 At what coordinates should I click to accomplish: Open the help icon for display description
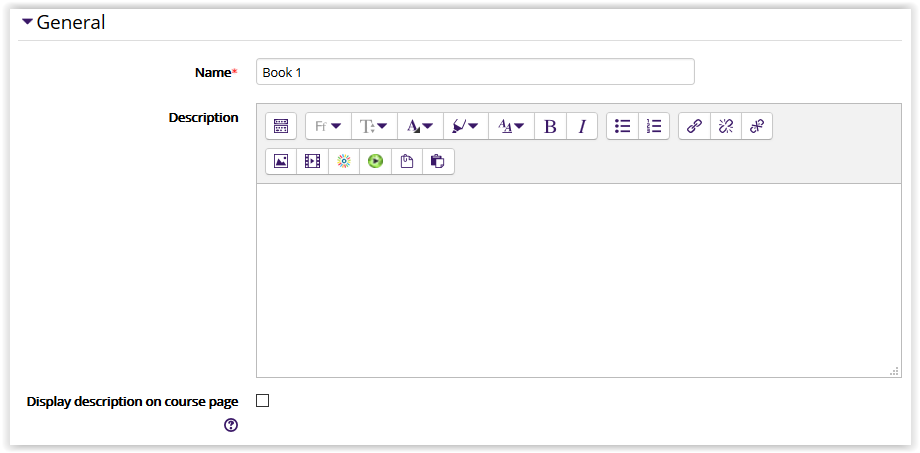coord(231,426)
